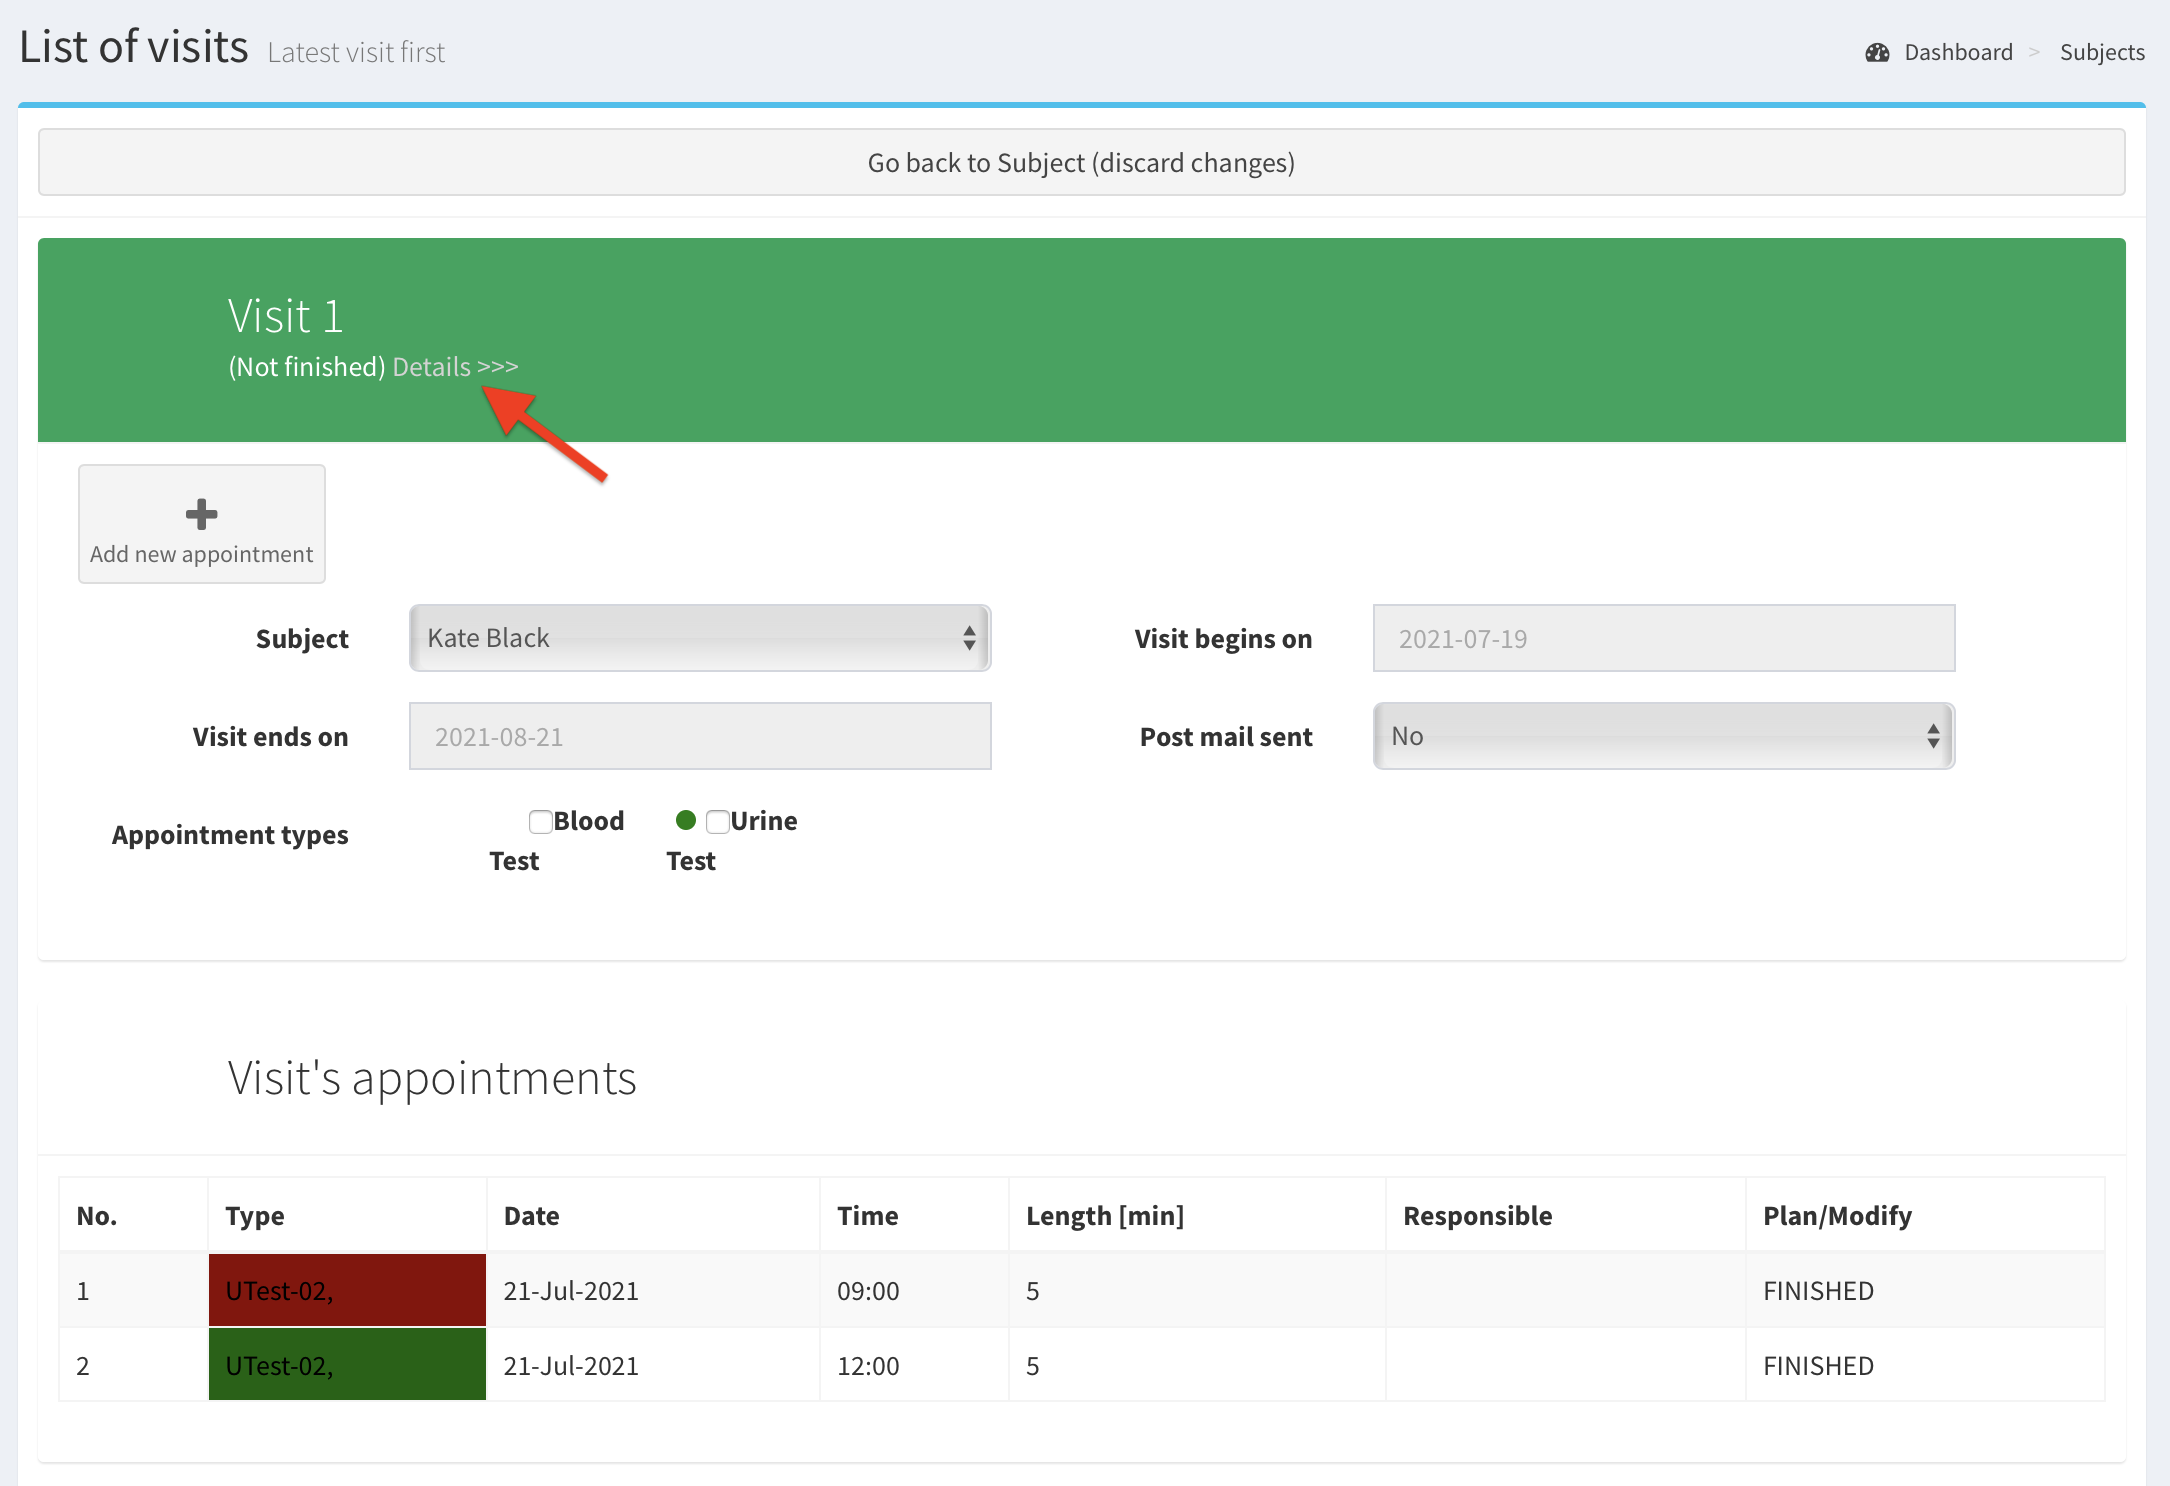Click Go back to Subject button
The image size is (2170, 1486).
click(x=1081, y=162)
